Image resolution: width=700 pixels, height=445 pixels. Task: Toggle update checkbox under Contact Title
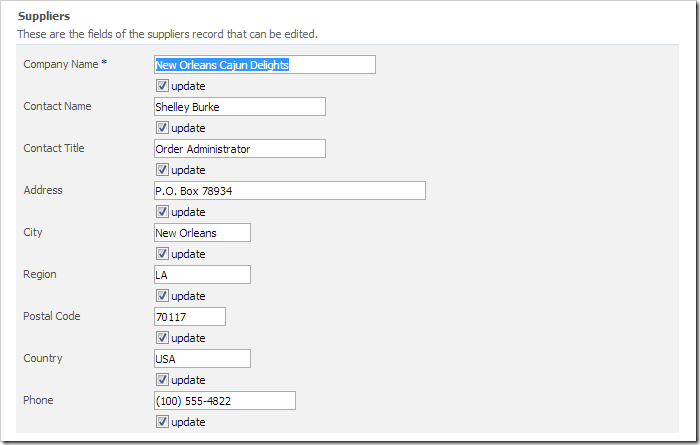pos(162,170)
